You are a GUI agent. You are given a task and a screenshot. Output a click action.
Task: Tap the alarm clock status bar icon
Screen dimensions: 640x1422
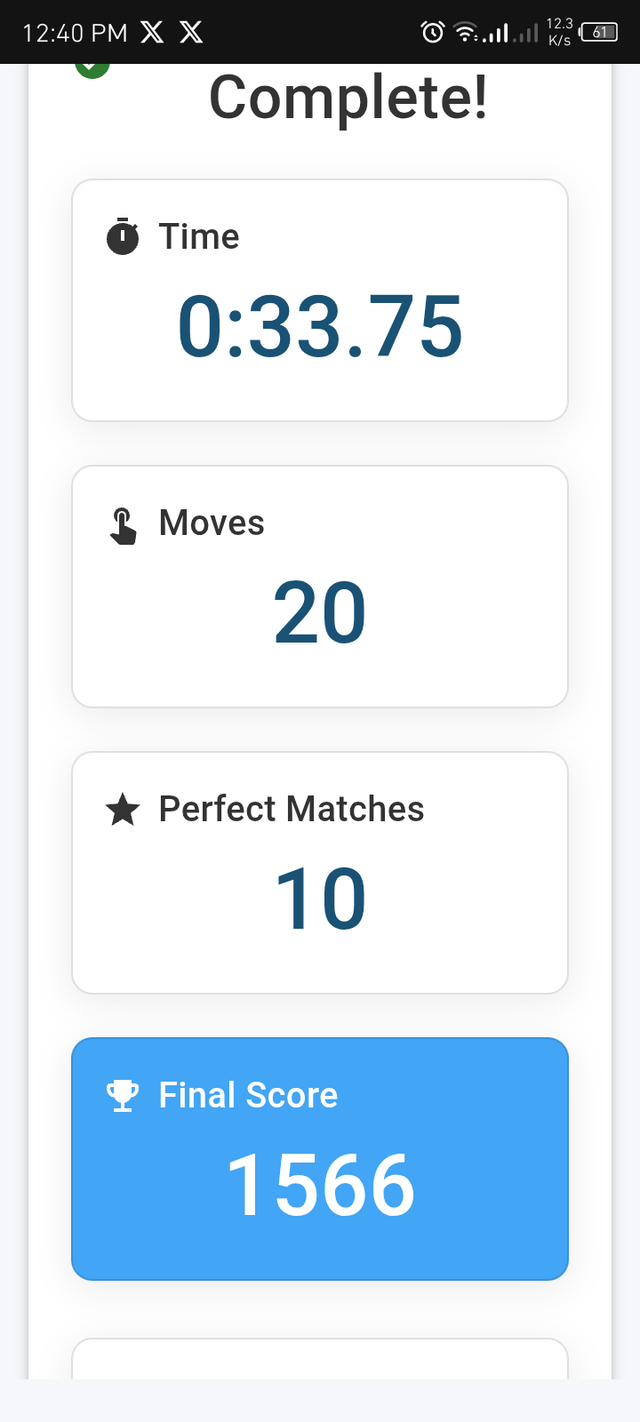433,32
